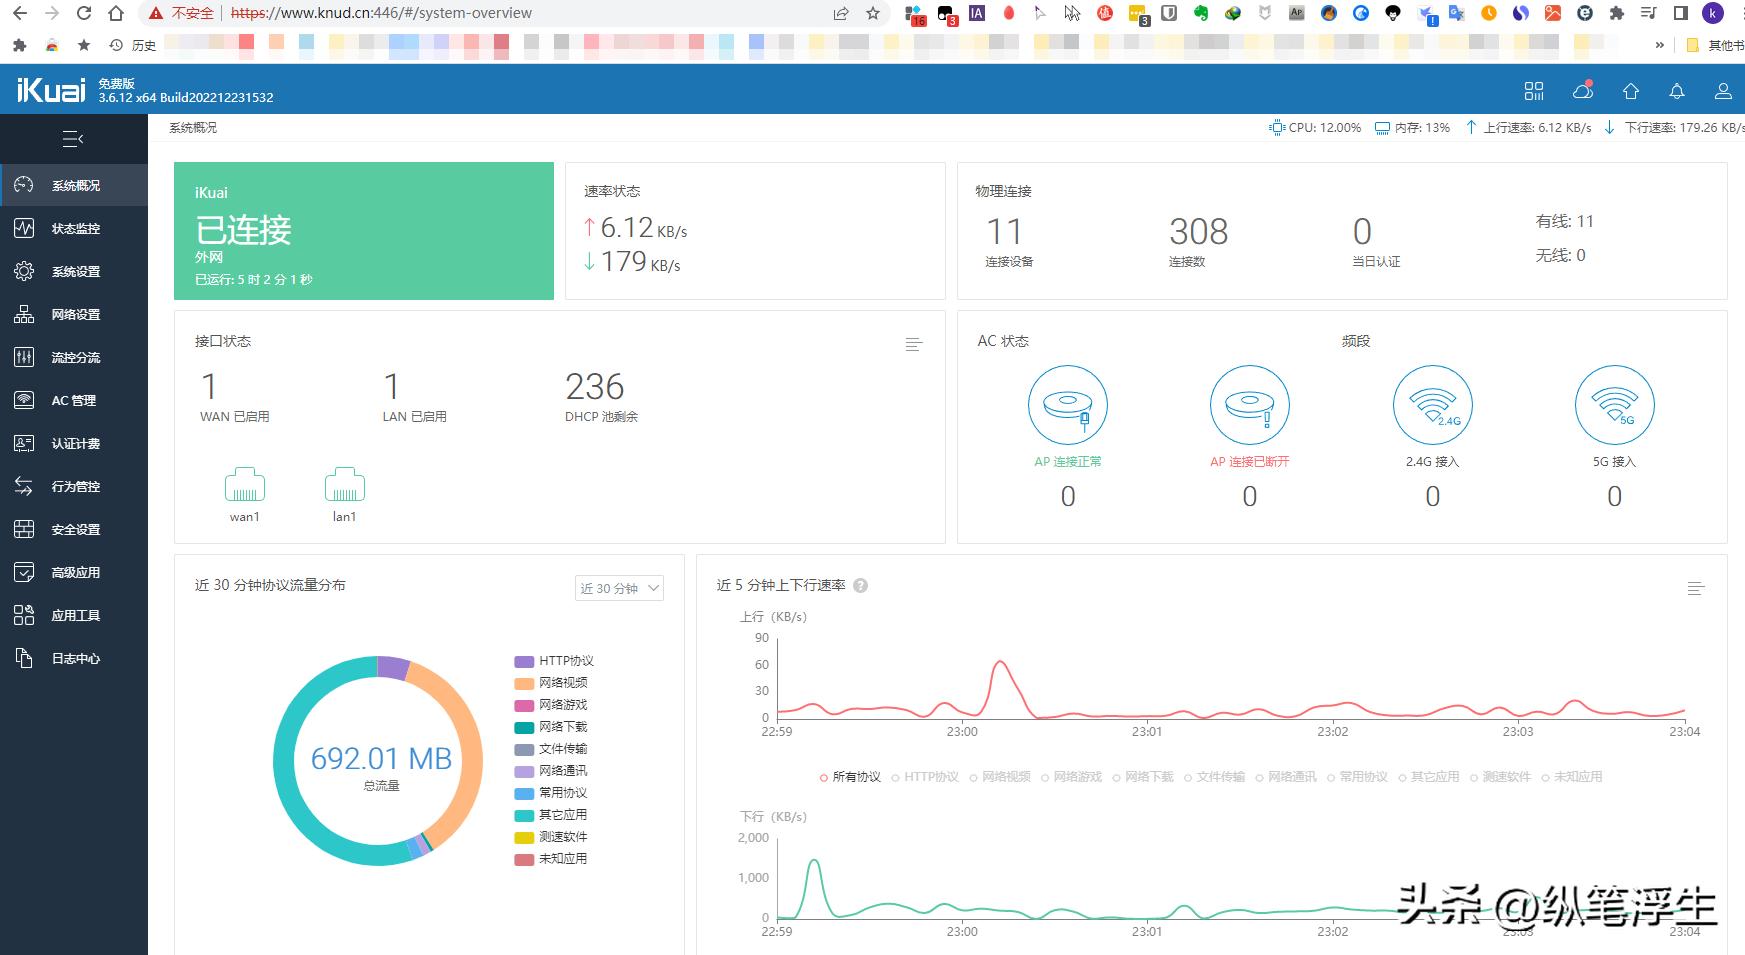The width and height of the screenshot is (1745, 955).
Task: Click the AP 连接正常 status icon
Action: click(x=1067, y=405)
